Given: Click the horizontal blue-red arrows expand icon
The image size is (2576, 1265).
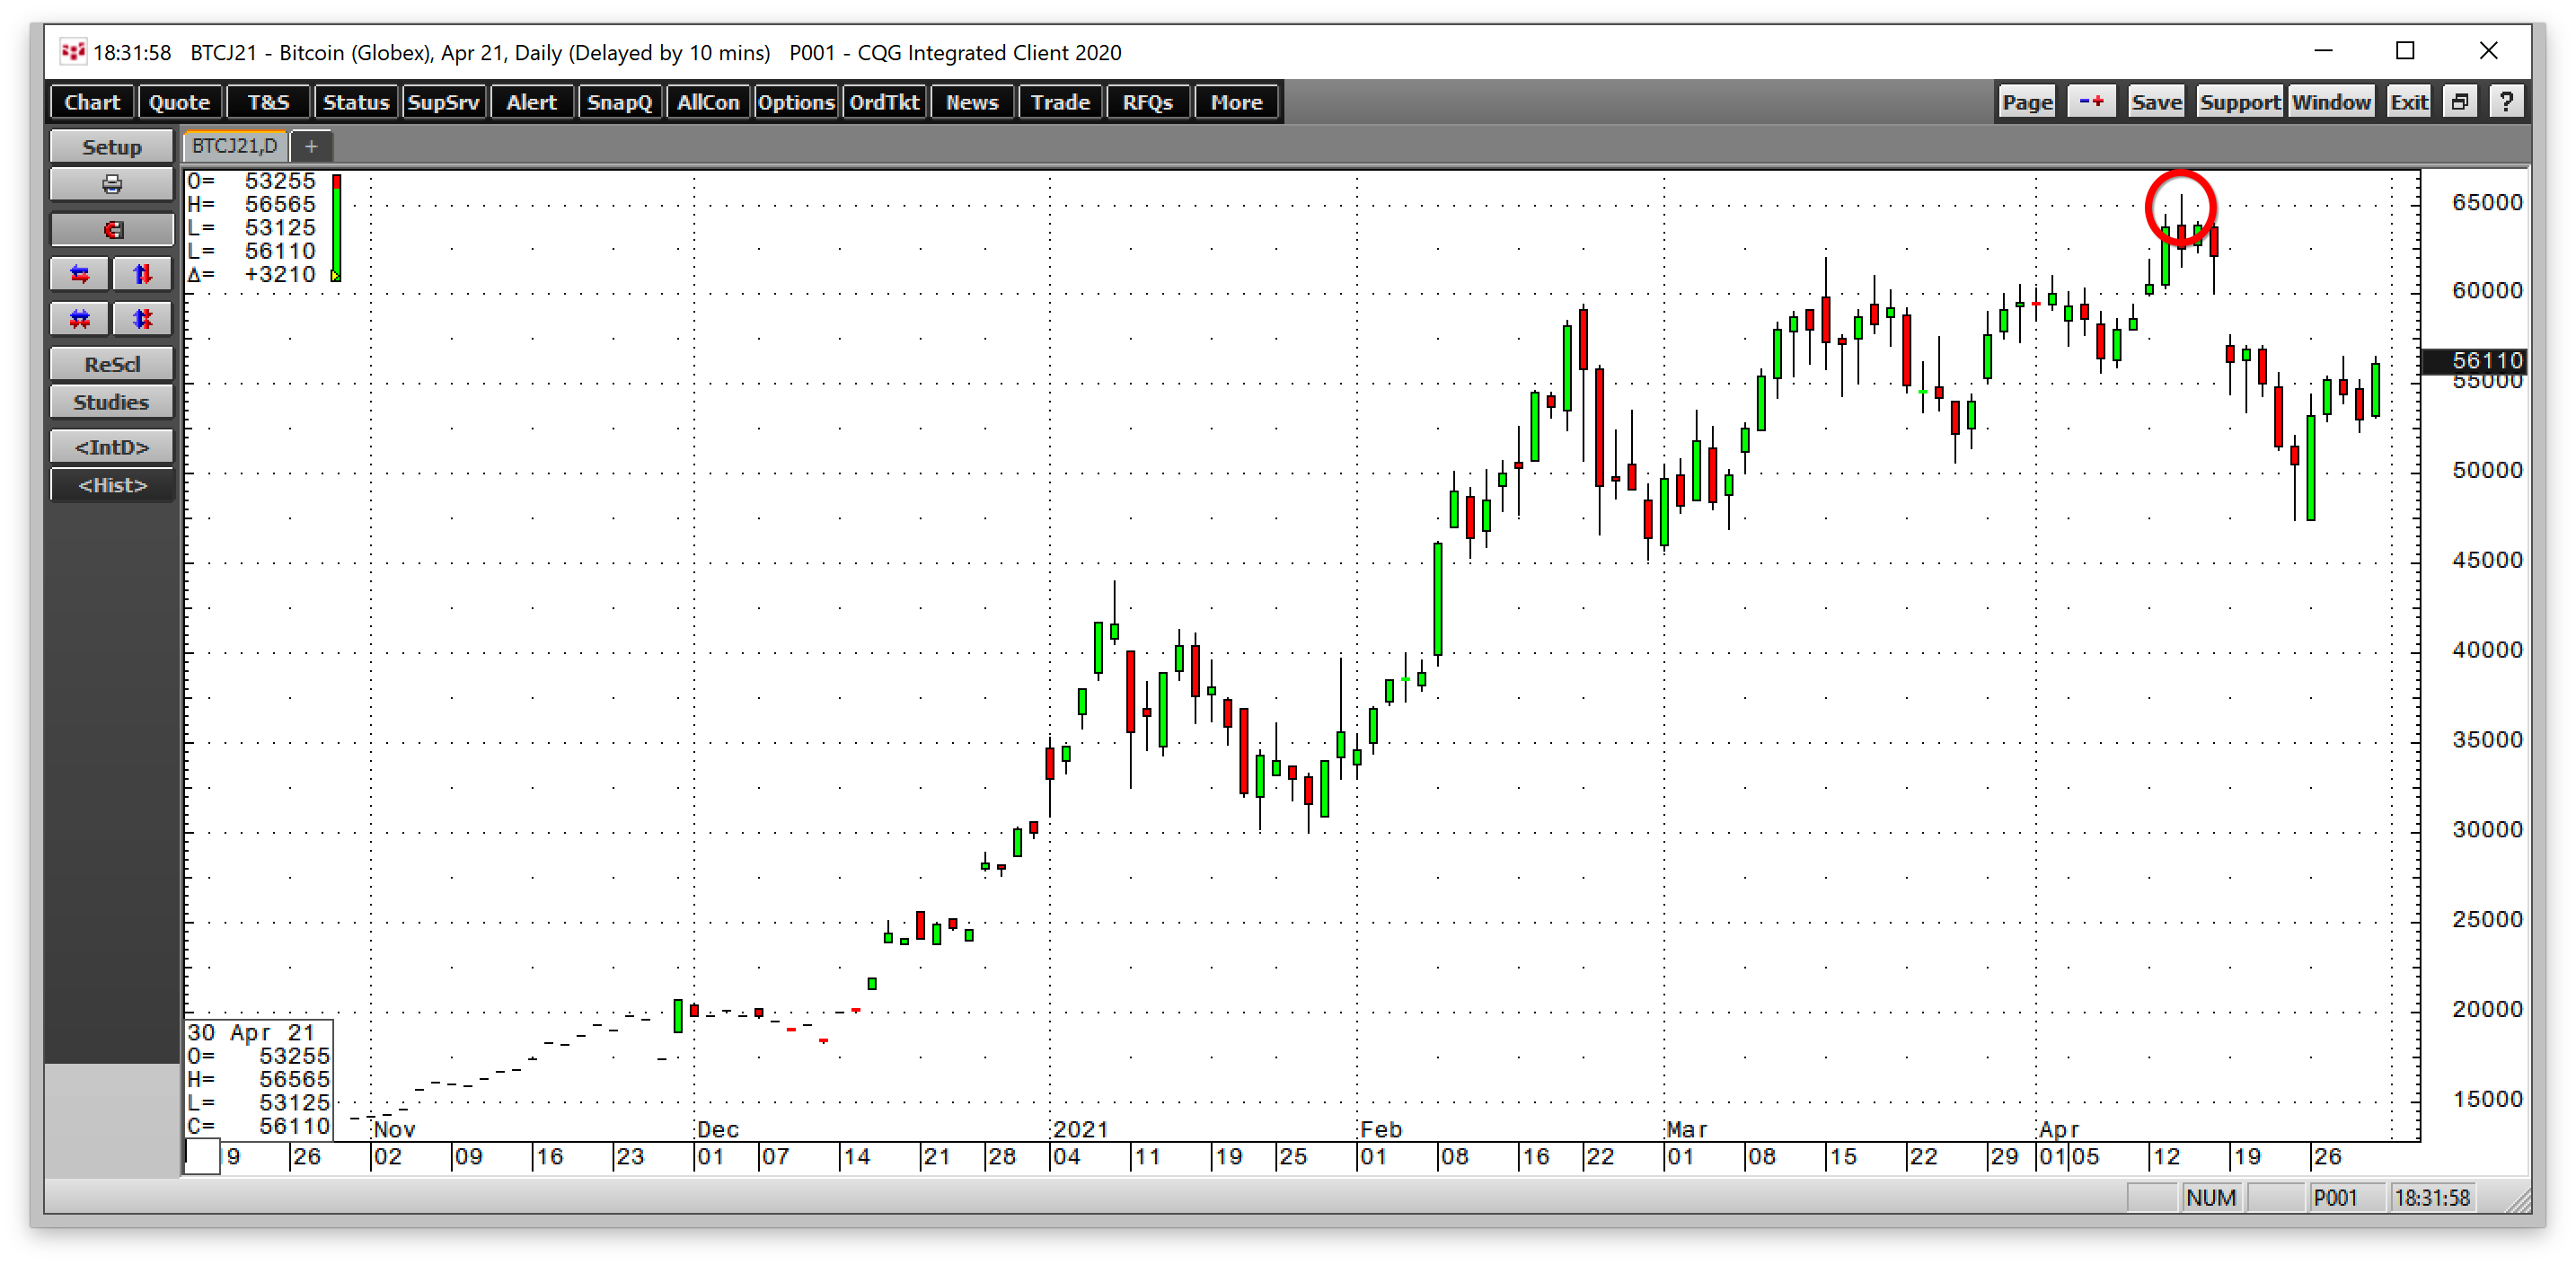Looking at the screenshot, I should tap(80, 274).
